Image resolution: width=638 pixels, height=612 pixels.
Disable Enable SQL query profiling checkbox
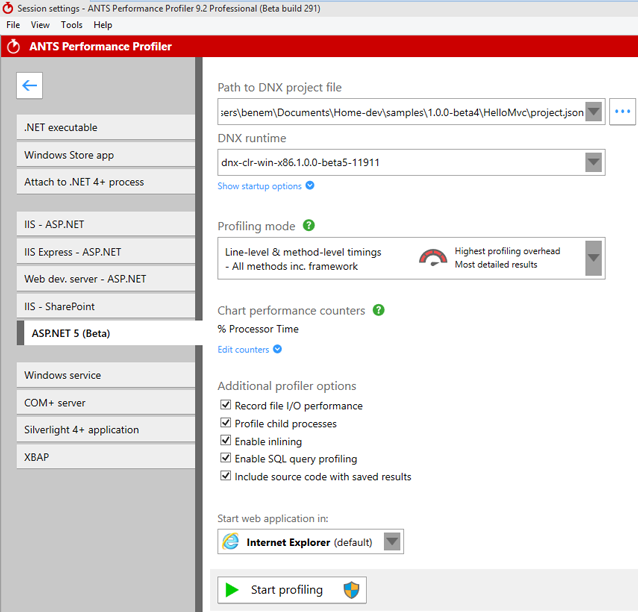point(225,458)
